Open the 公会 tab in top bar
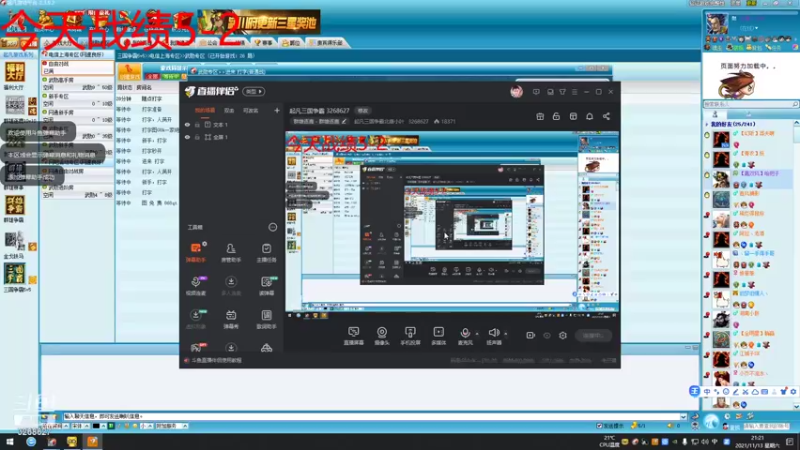This screenshot has width=800, height=450. coord(211,43)
